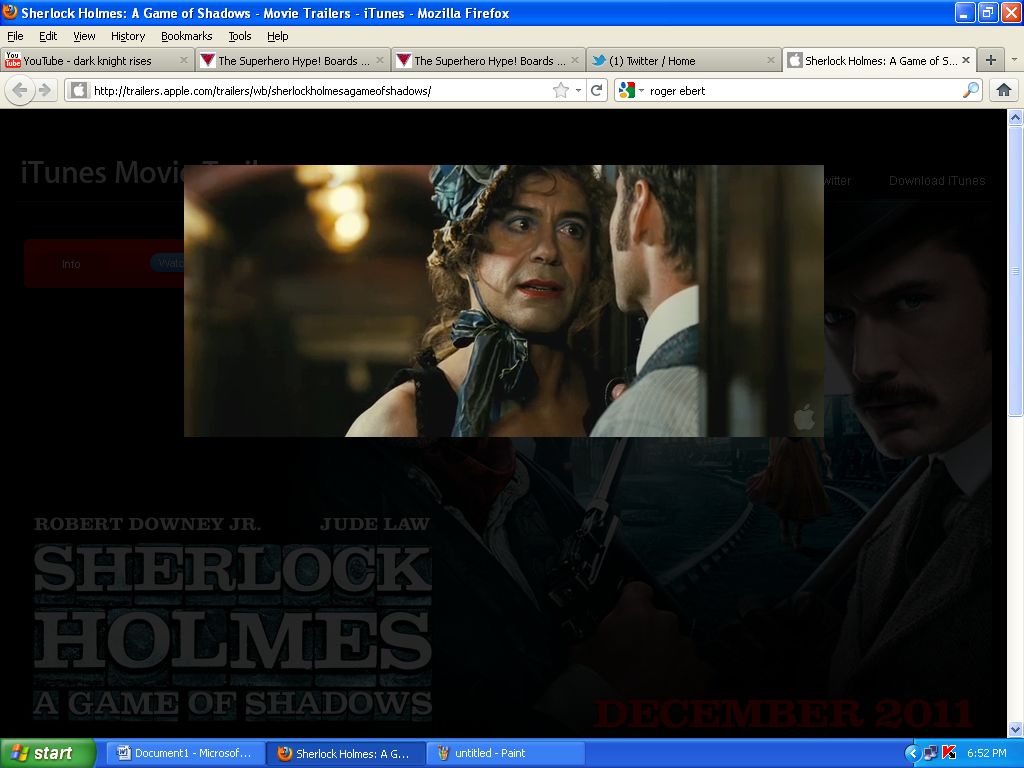The image size is (1024, 768).
Task: Switch to untitled - Paint in taskbar
Action: 506,753
